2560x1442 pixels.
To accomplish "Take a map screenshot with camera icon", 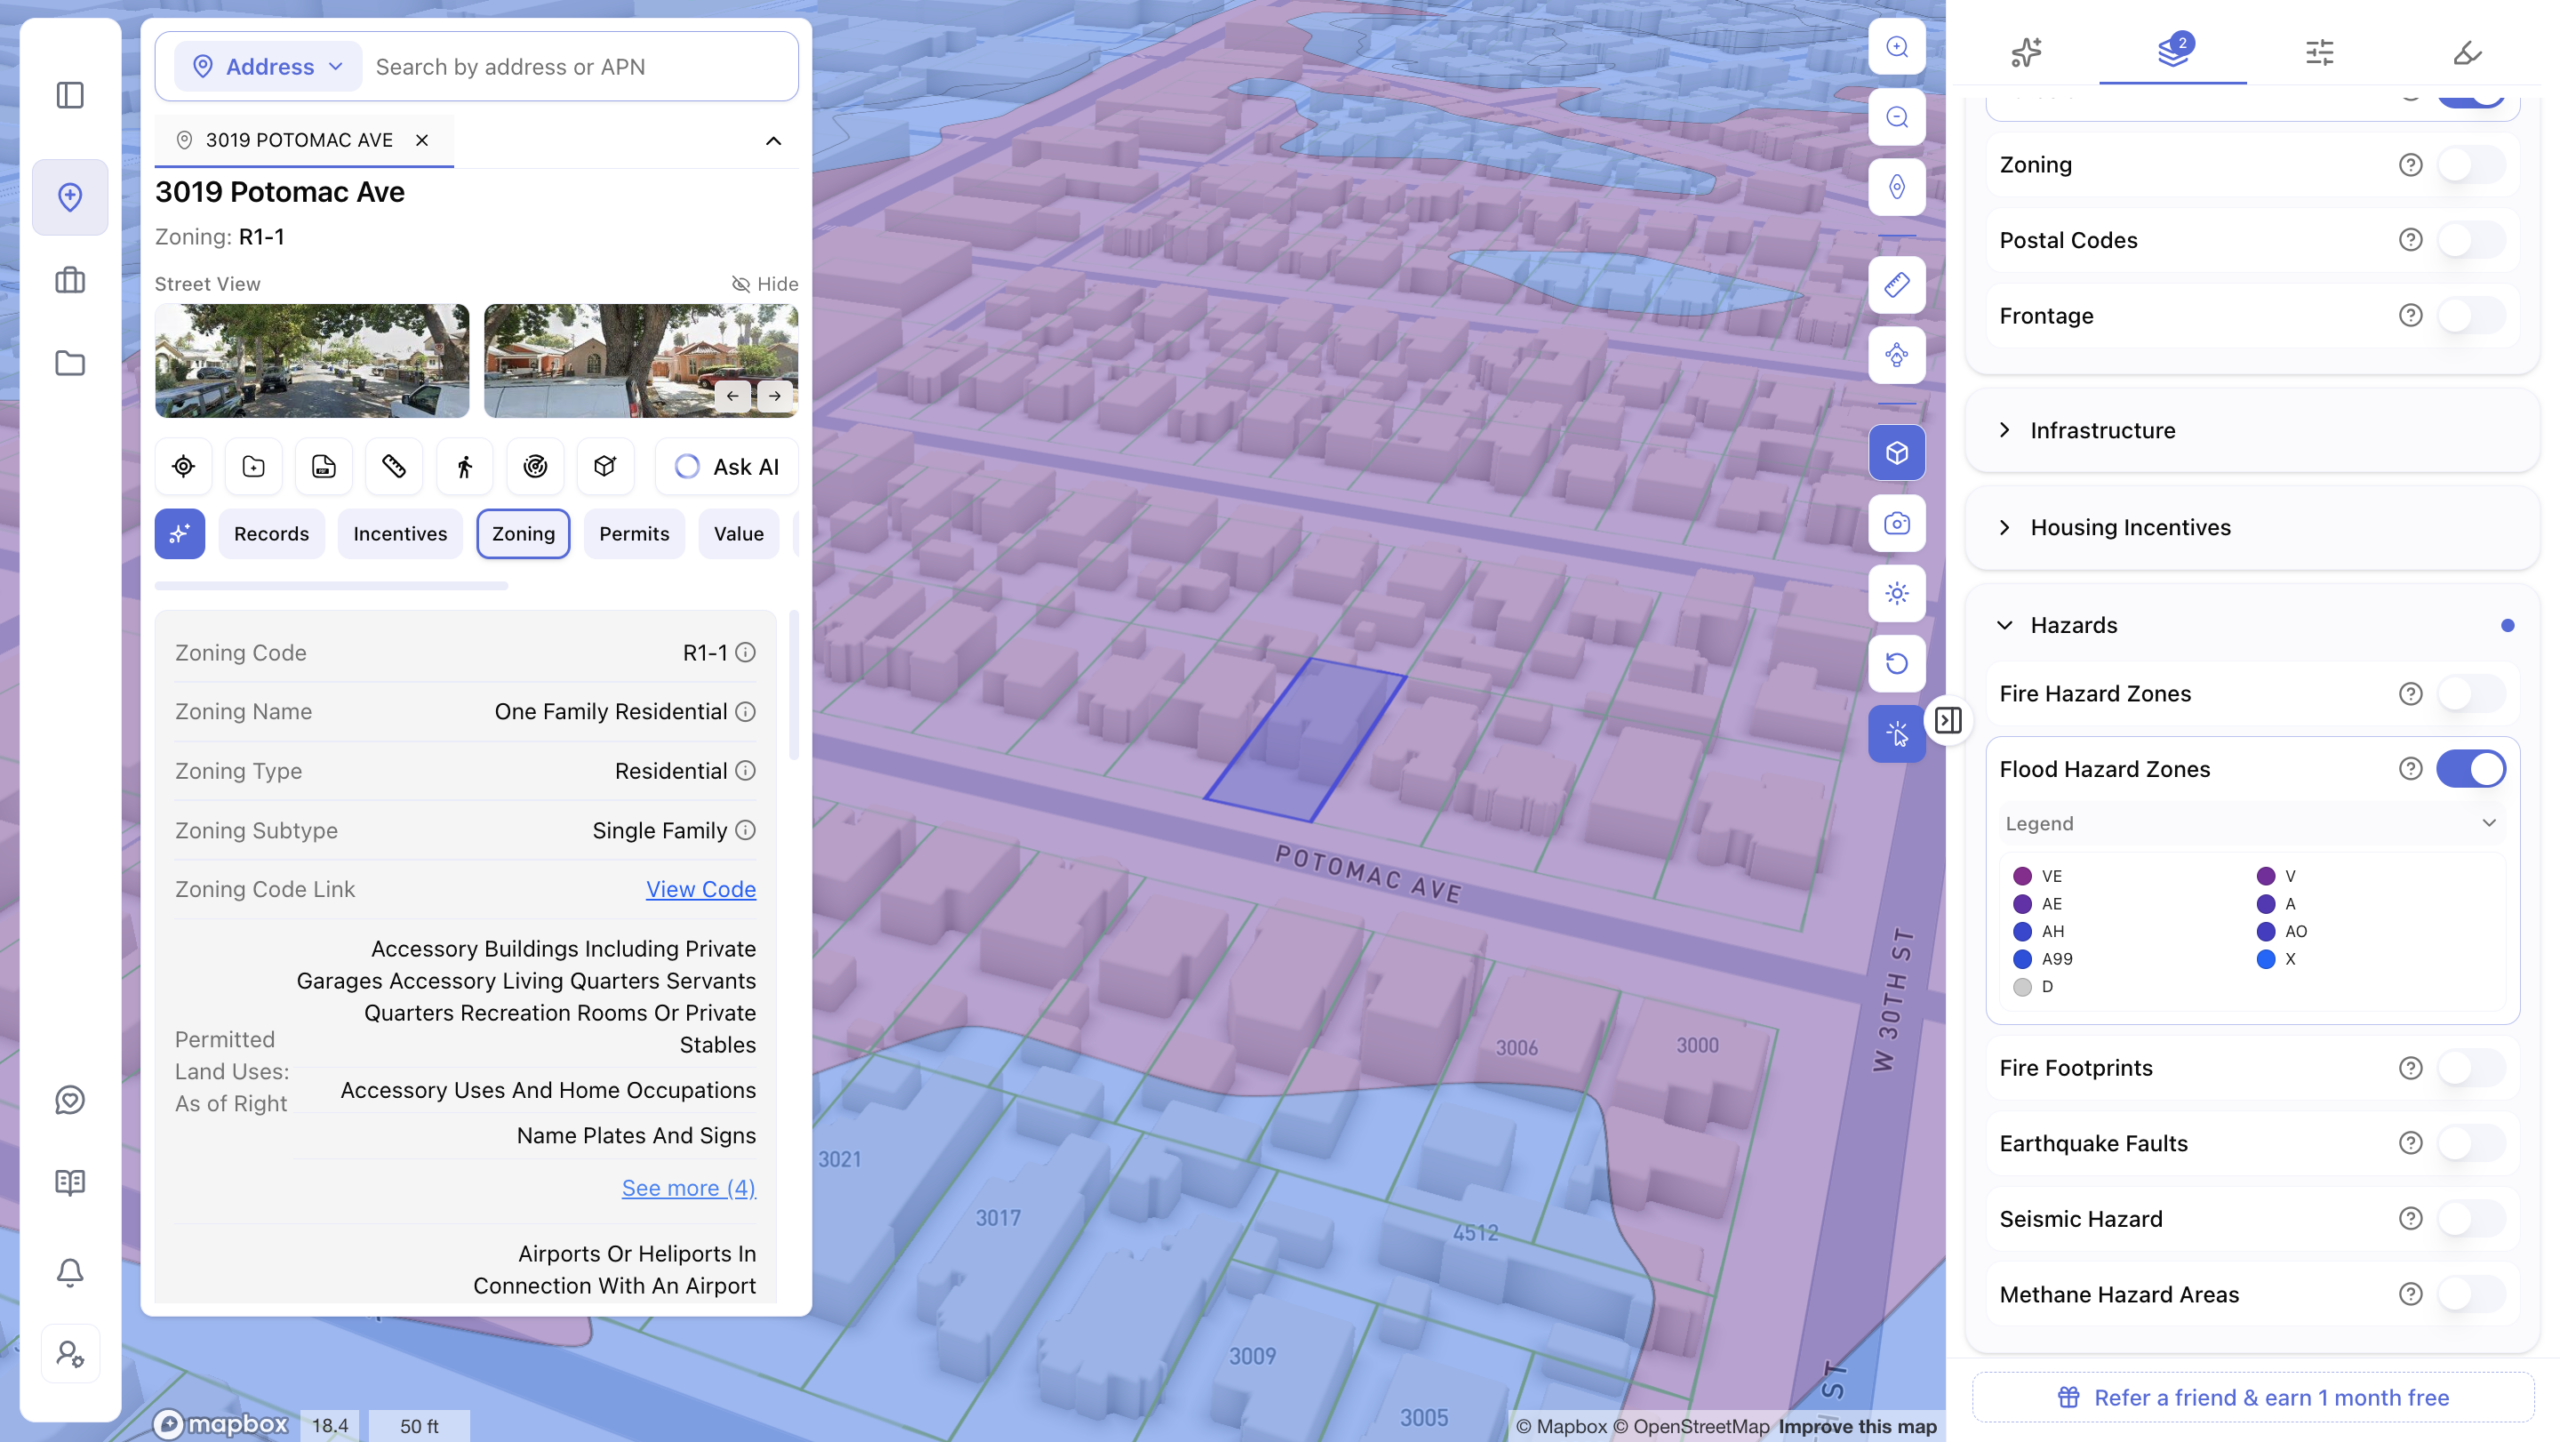I will [1897, 523].
